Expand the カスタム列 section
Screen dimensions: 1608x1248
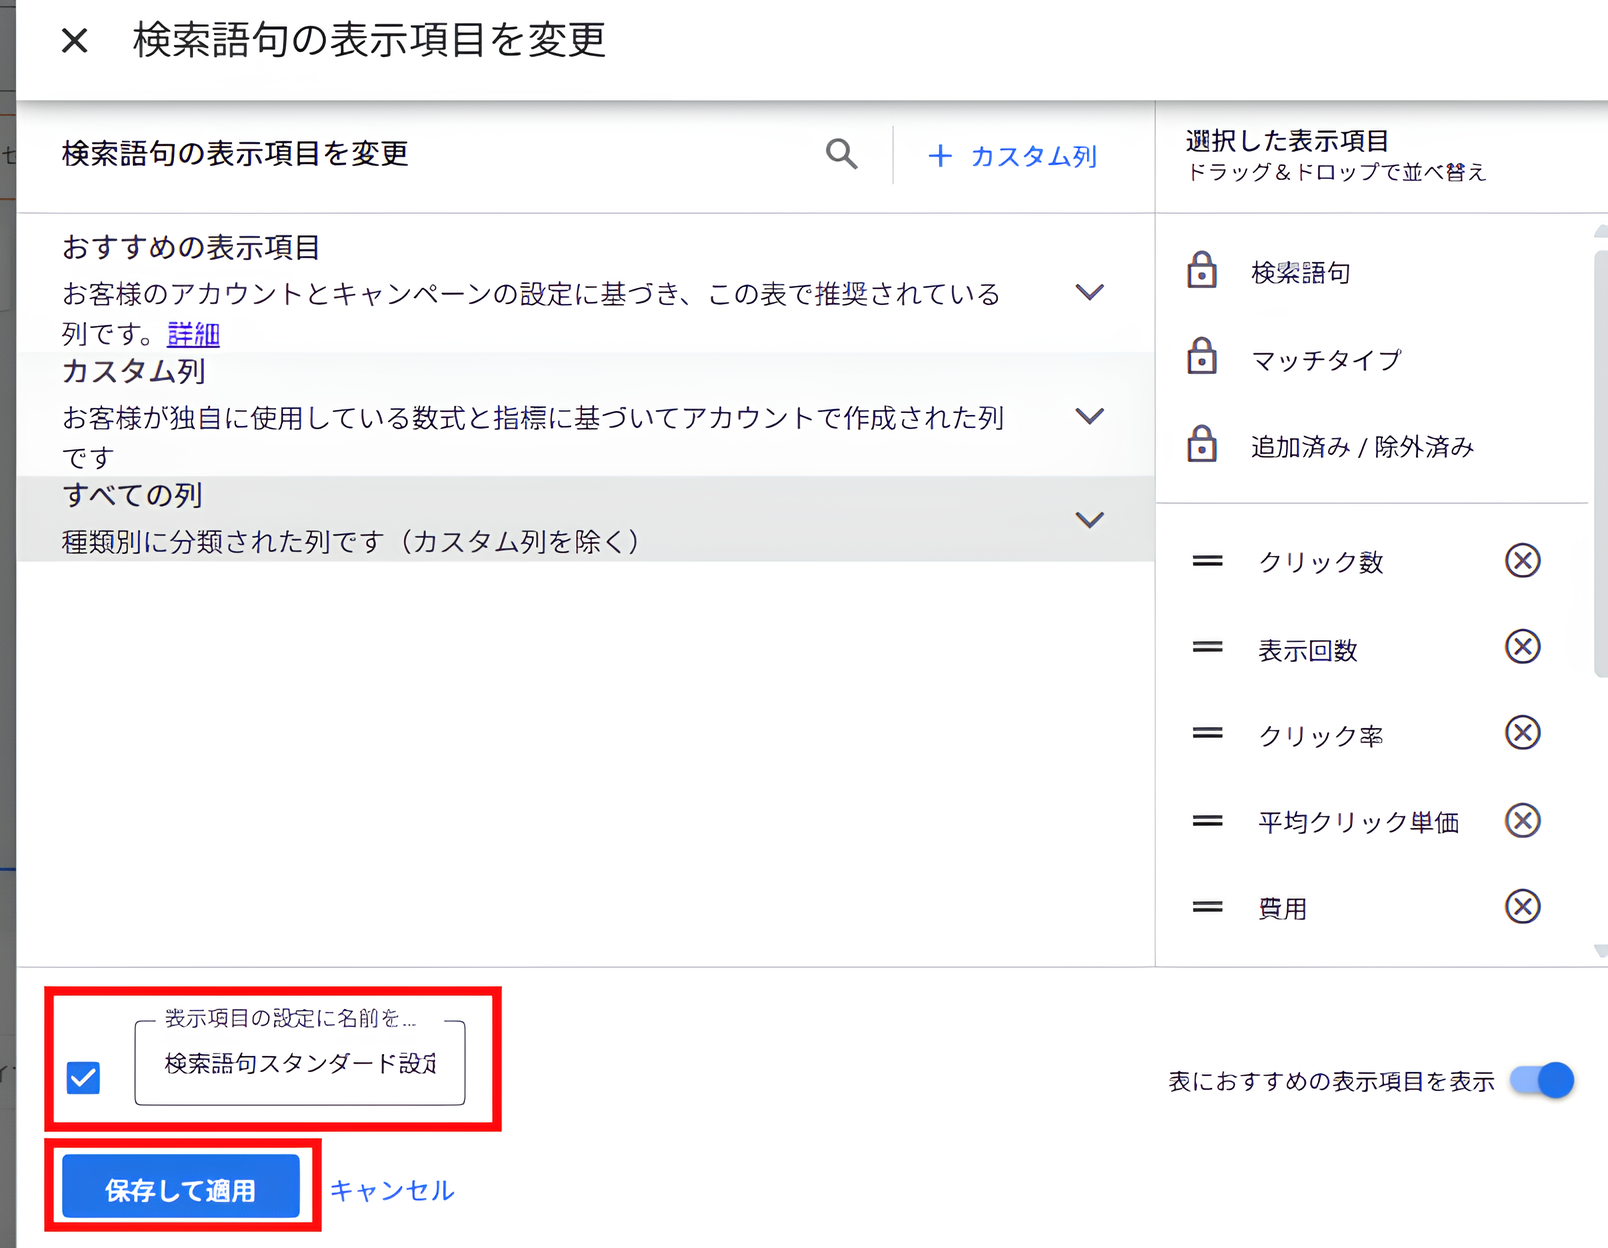click(1090, 416)
